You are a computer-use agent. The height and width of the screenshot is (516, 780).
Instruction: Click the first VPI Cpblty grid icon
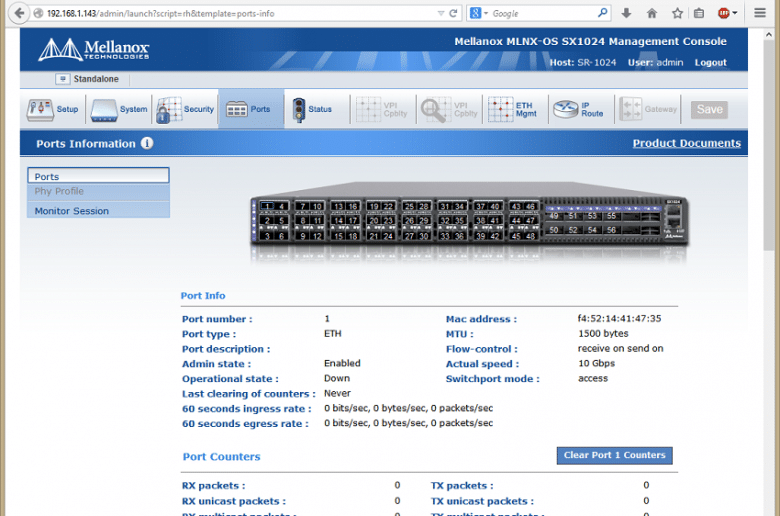coord(368,109)
